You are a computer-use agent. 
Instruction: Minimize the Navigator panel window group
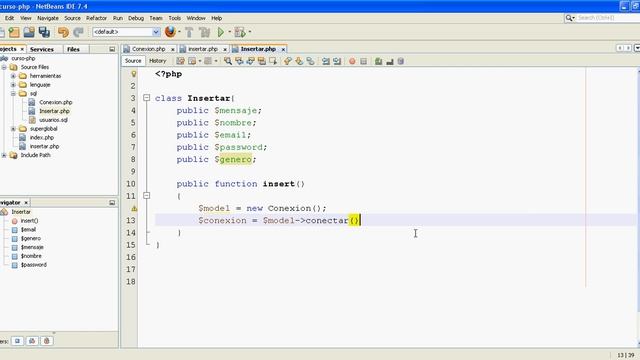point(112,202)
